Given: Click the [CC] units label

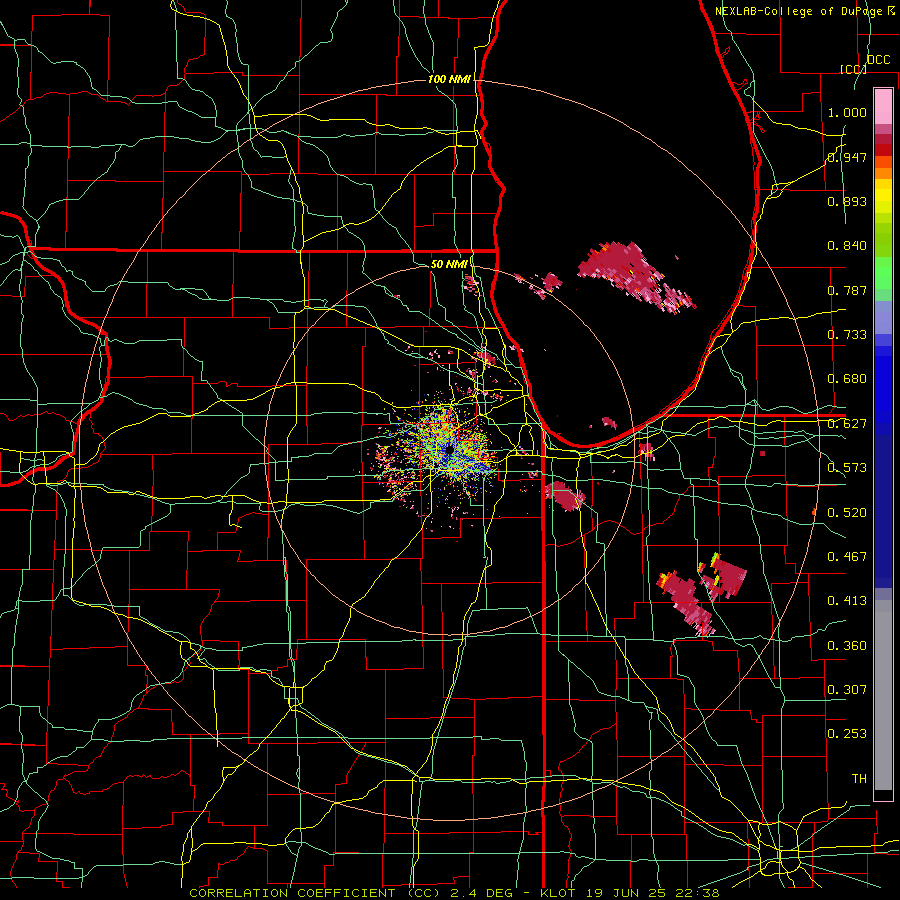Looking at the screenshot, I should (x=853, y=69).
